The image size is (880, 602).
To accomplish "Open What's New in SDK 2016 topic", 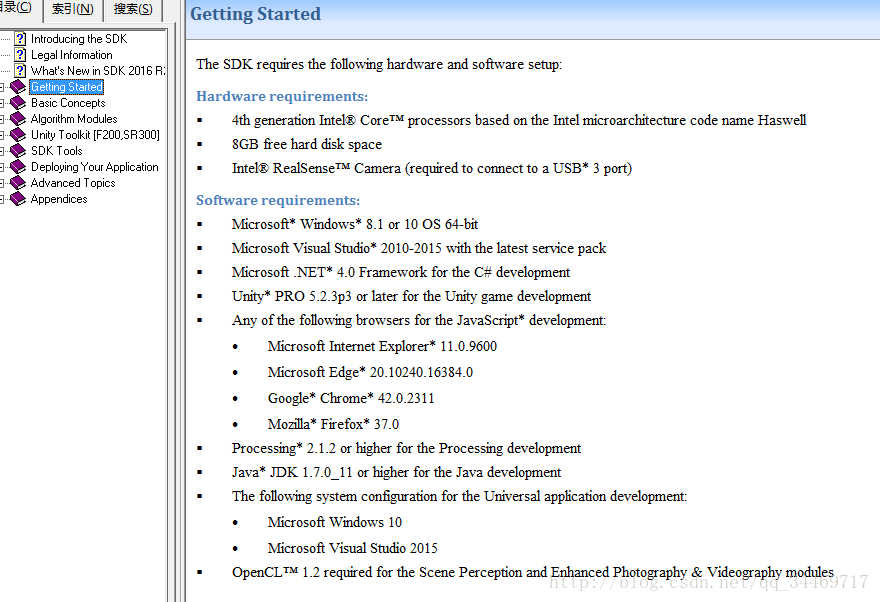I will pos(98,71).
